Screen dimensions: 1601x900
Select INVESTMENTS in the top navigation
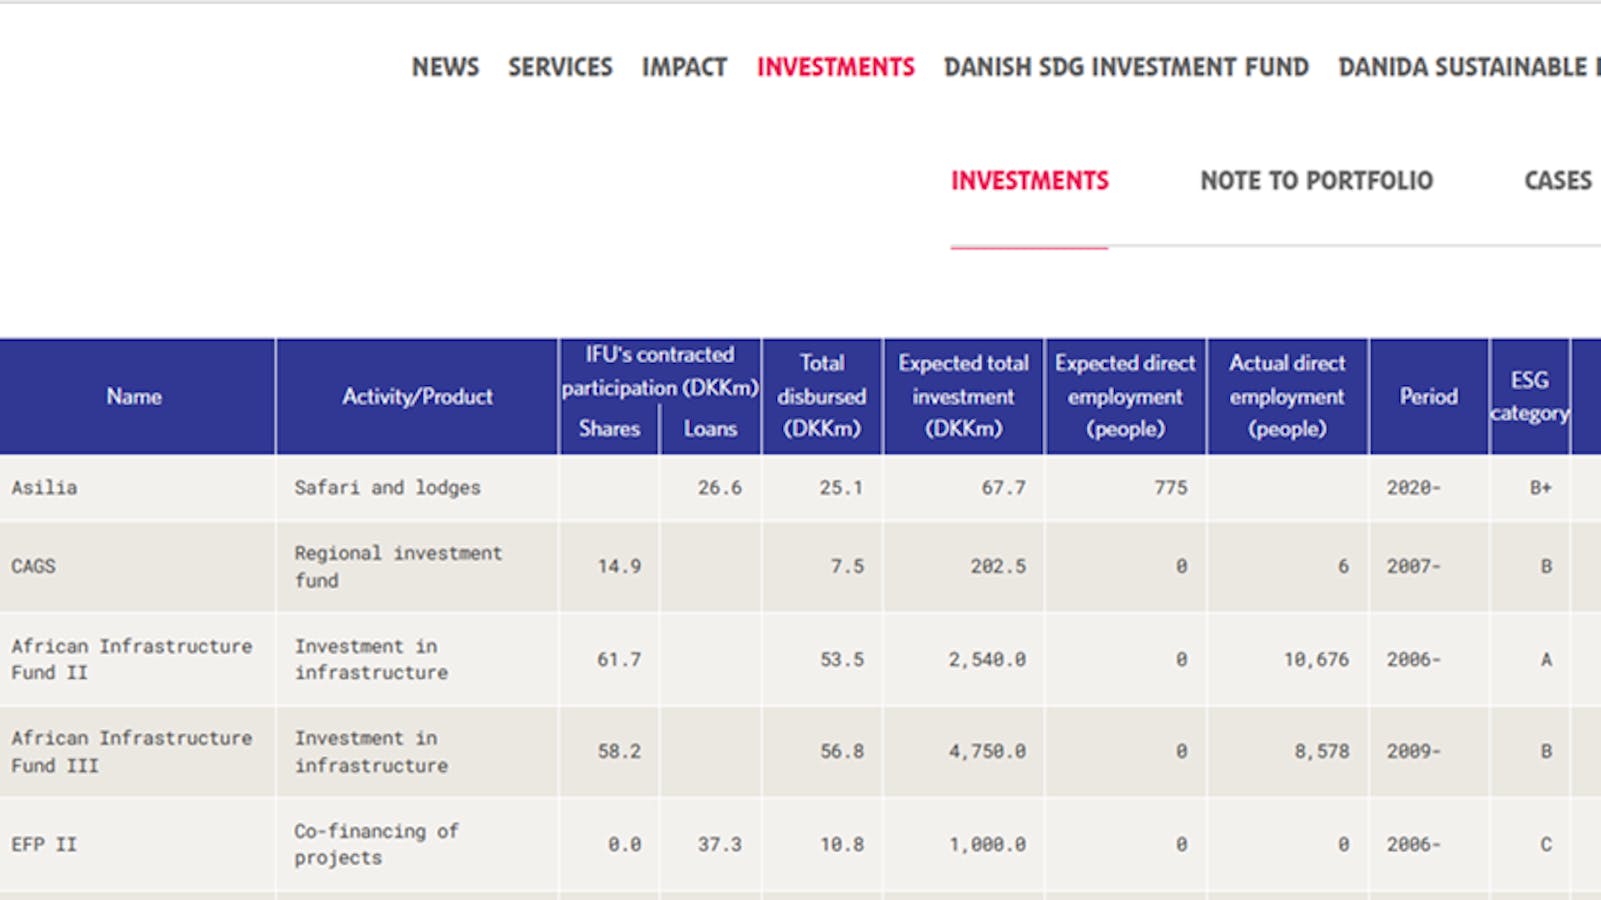(835, 67)
